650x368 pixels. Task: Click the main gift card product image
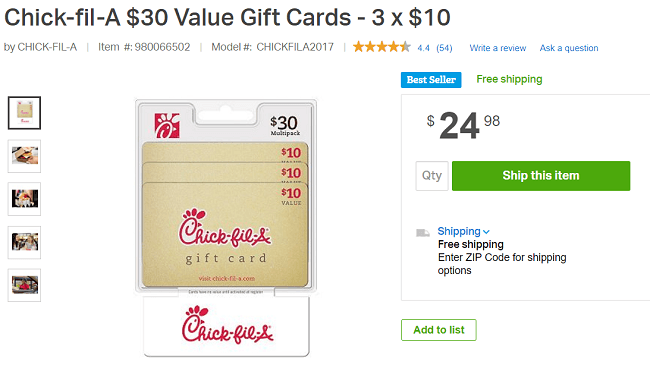pos(226,228)
